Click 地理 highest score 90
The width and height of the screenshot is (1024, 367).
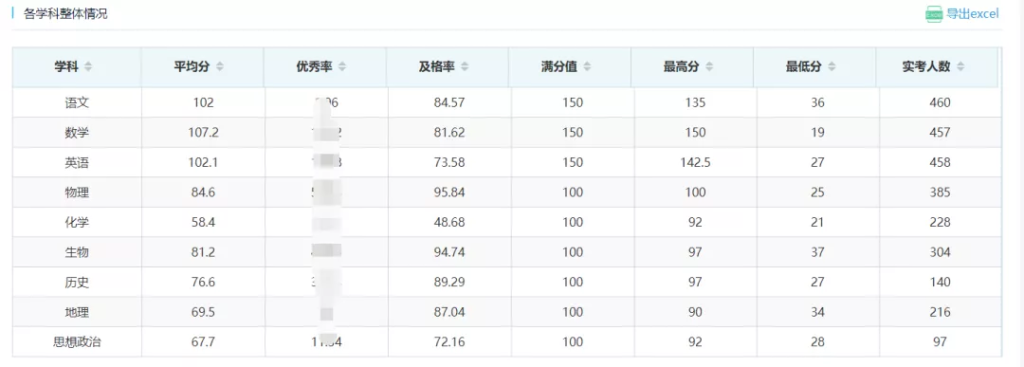pos(695,312)
